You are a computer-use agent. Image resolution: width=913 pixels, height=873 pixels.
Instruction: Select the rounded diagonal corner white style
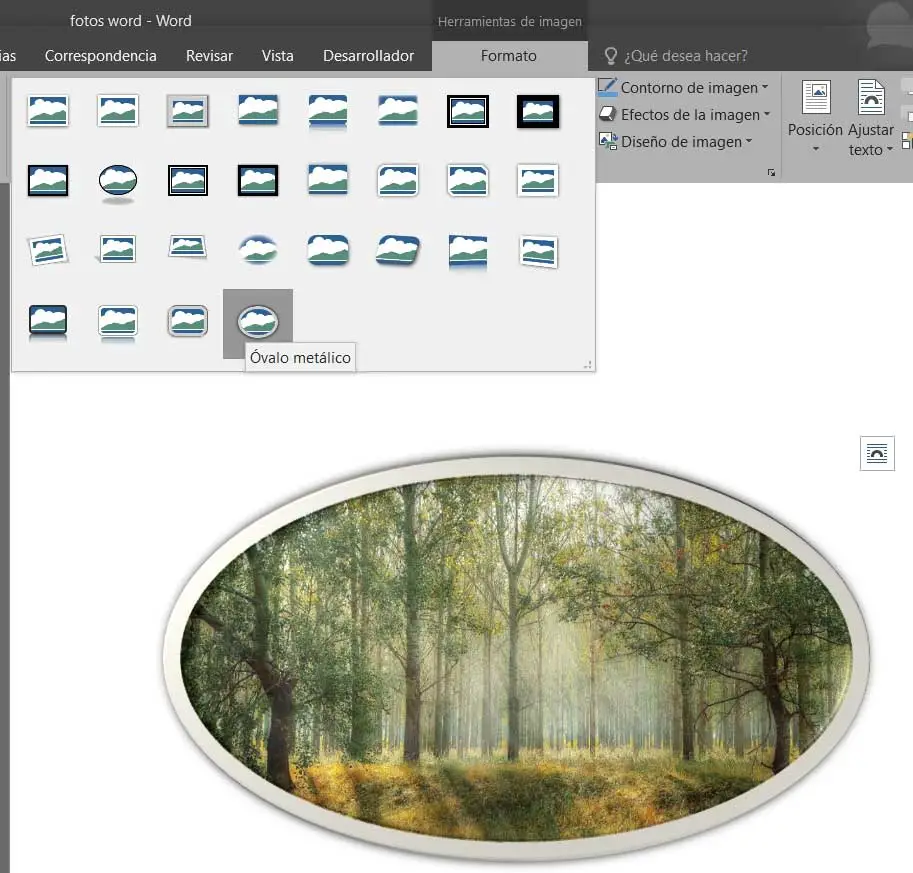coord(398,181)
